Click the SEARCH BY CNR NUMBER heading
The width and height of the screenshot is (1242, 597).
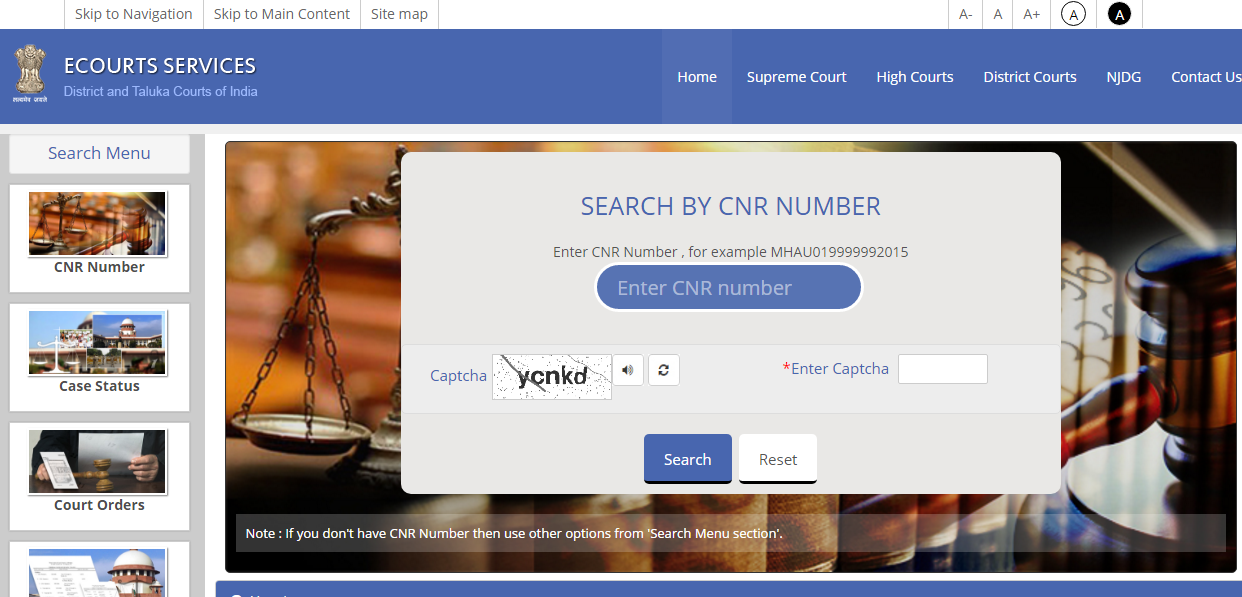point(731,207)
